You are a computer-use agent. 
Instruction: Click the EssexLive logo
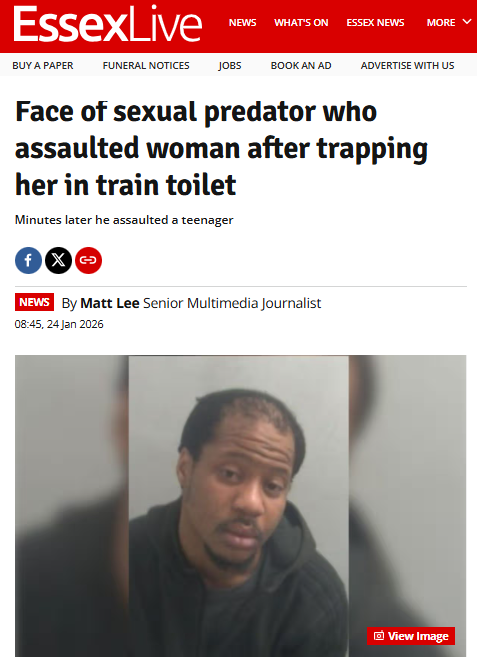point(108,24)
